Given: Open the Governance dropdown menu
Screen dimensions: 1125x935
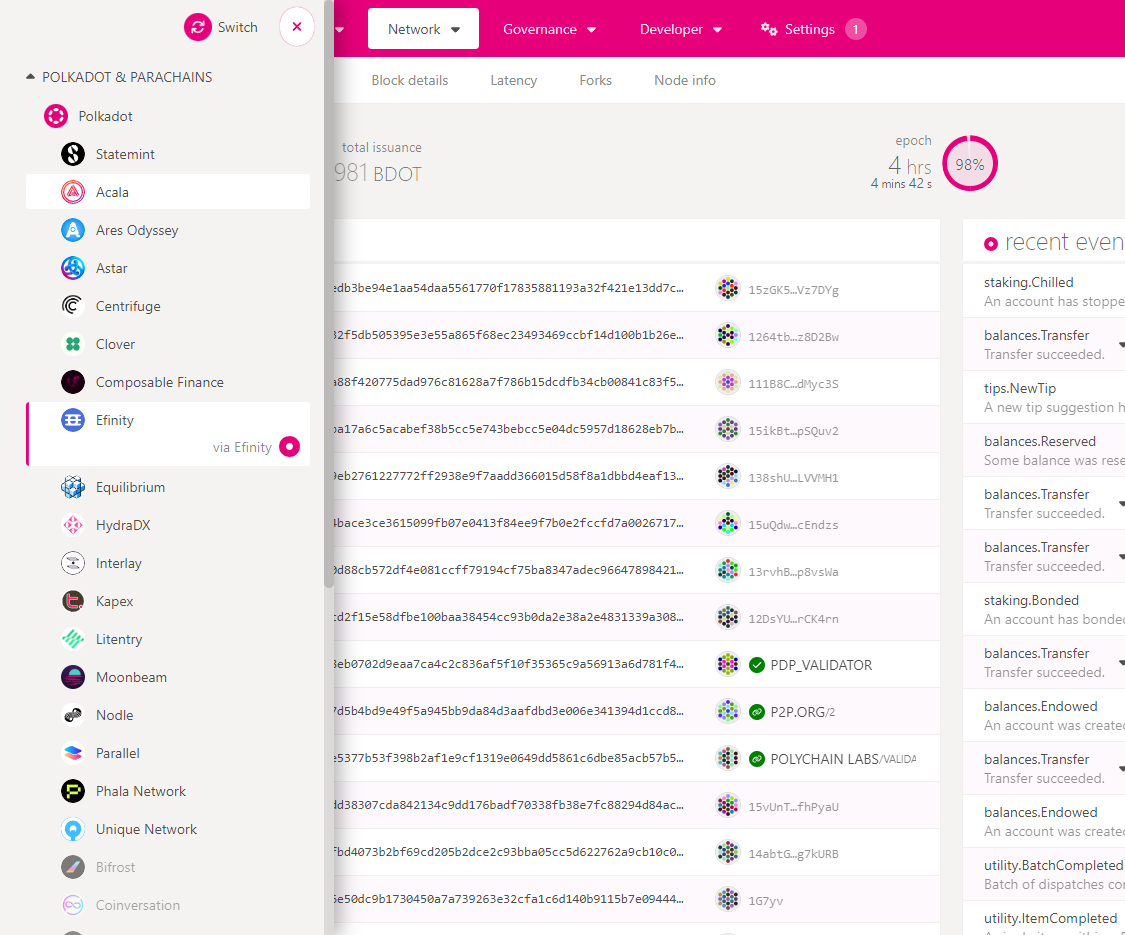Looking at the screenshot, I should 550,29.
